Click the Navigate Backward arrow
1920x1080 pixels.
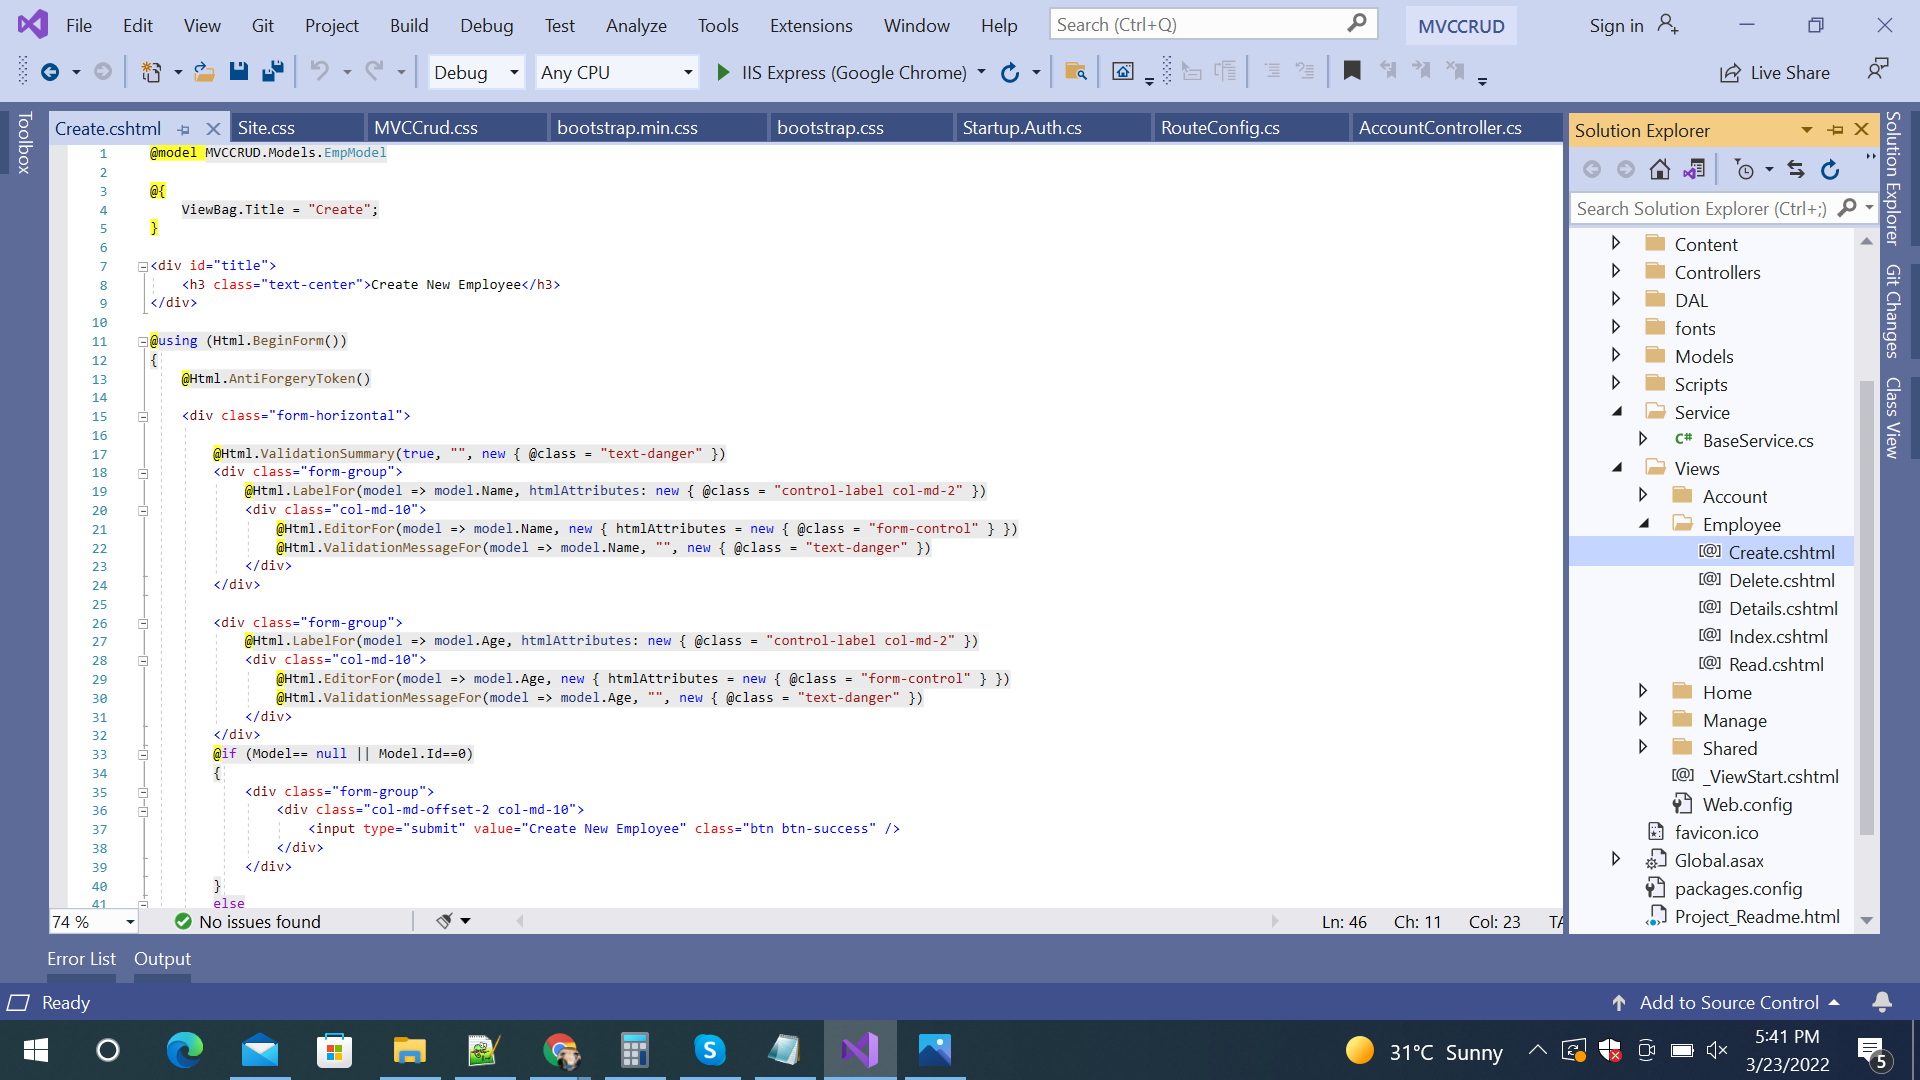pos(1592,169)
